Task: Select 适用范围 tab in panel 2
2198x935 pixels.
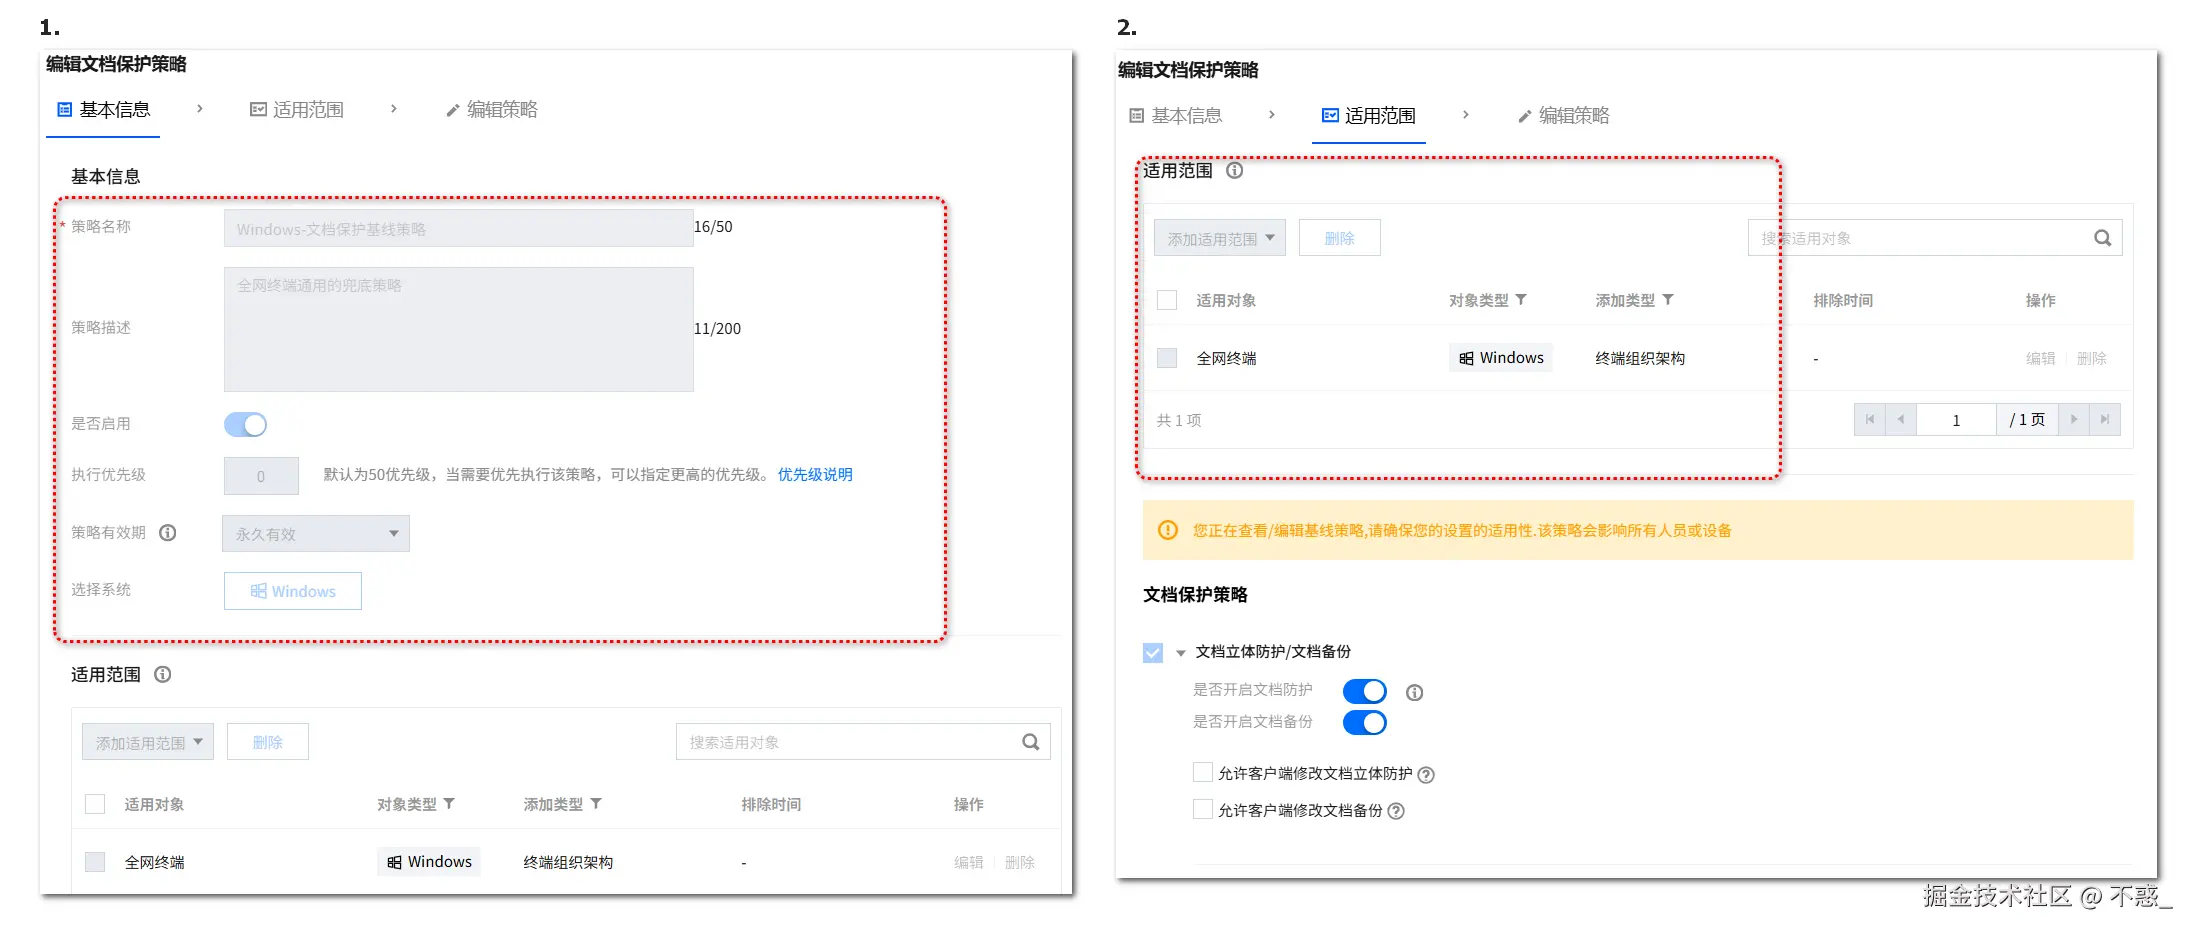Action: point(1369,116)
